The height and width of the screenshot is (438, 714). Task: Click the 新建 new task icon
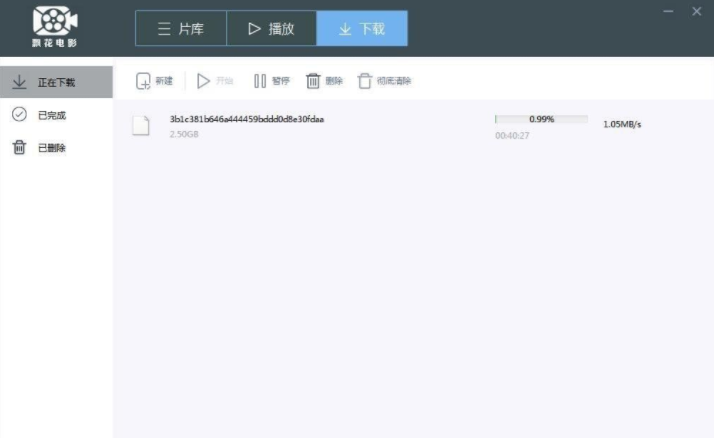coord(143,81)
